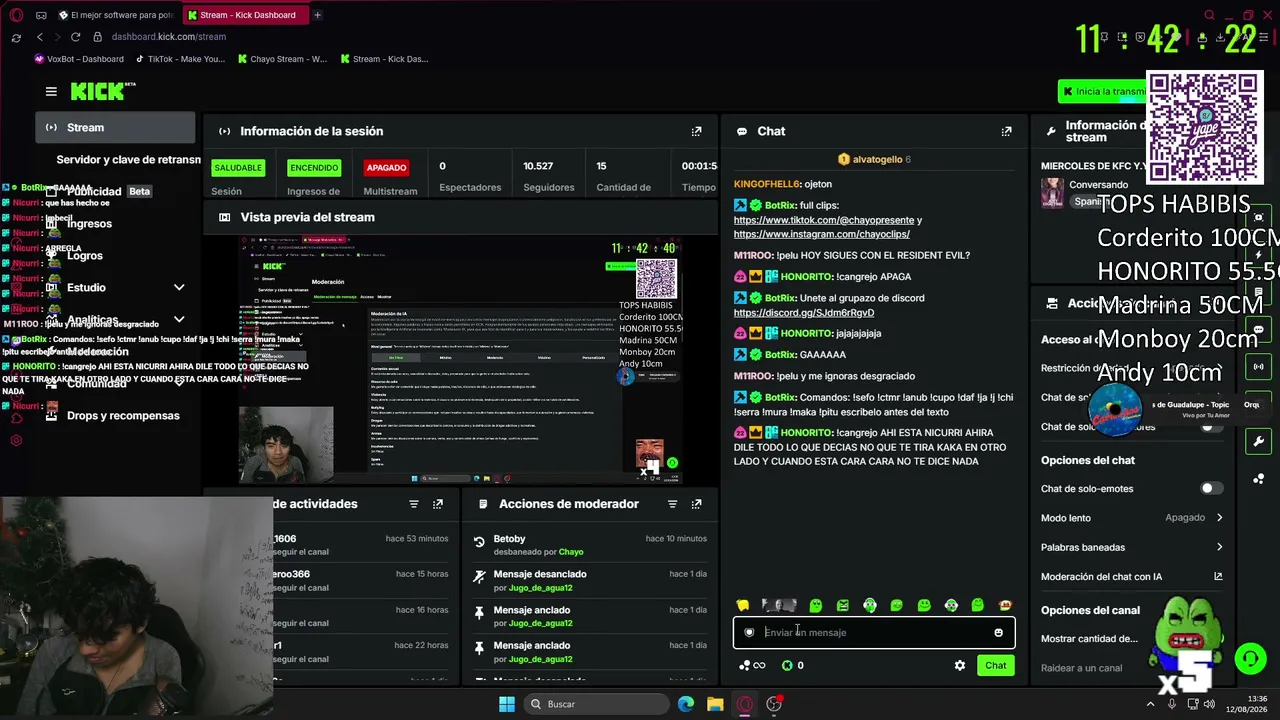
Task: Open chat settings gear icon
Action: coord(960,665)
